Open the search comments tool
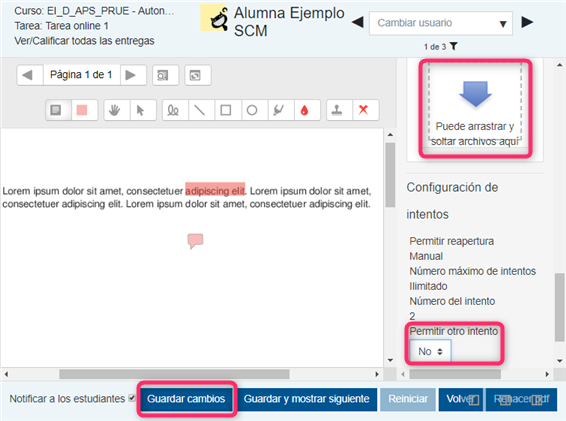This screenshot has width=566, height=421. coord(165,75)
